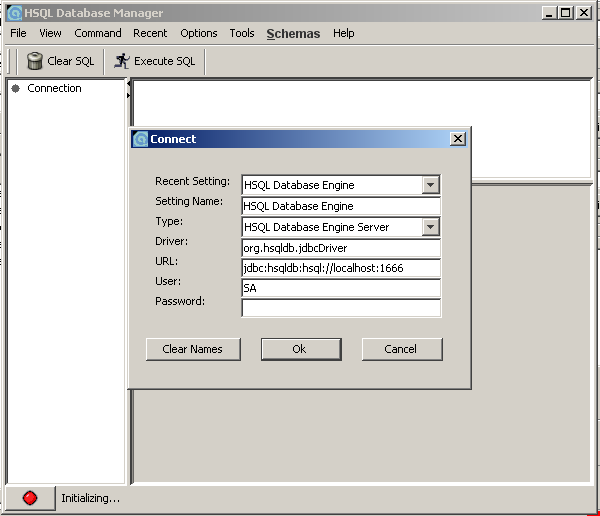Select the Recent Setting combo box
This screenshot has width=600, height=516.
tap(341, 185)
